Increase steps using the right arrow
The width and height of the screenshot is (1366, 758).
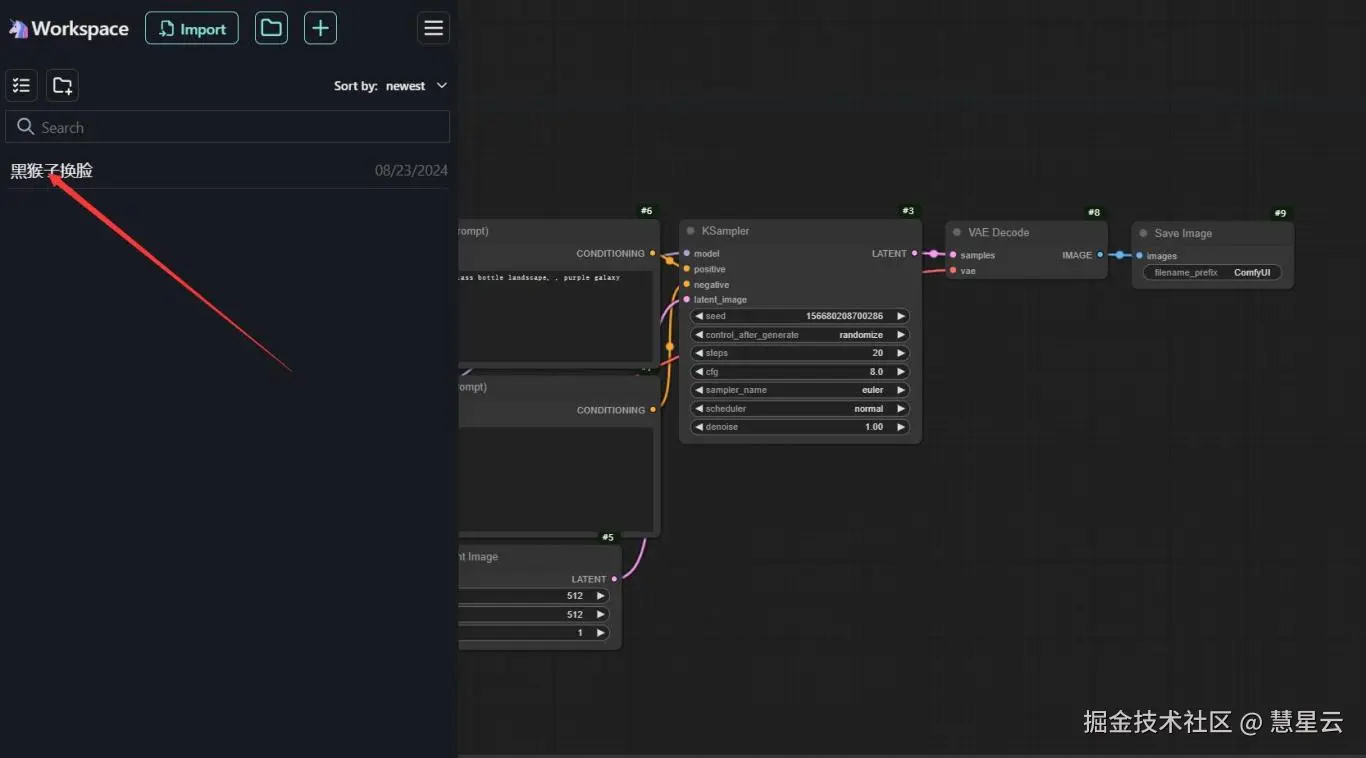click(901, 353)
